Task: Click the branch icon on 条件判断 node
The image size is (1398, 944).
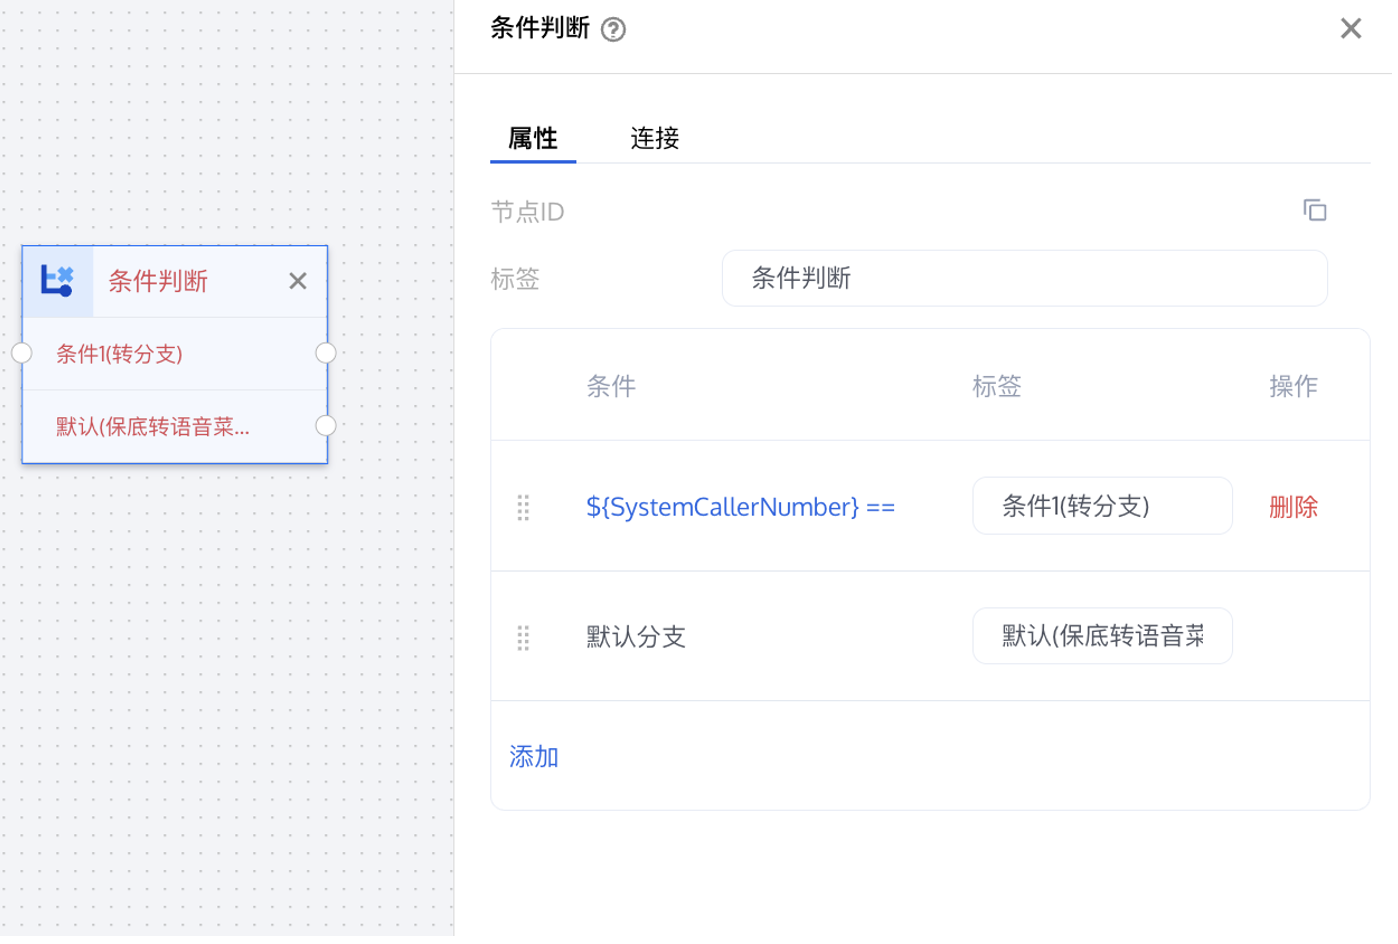Action: (x=57, y=281)
